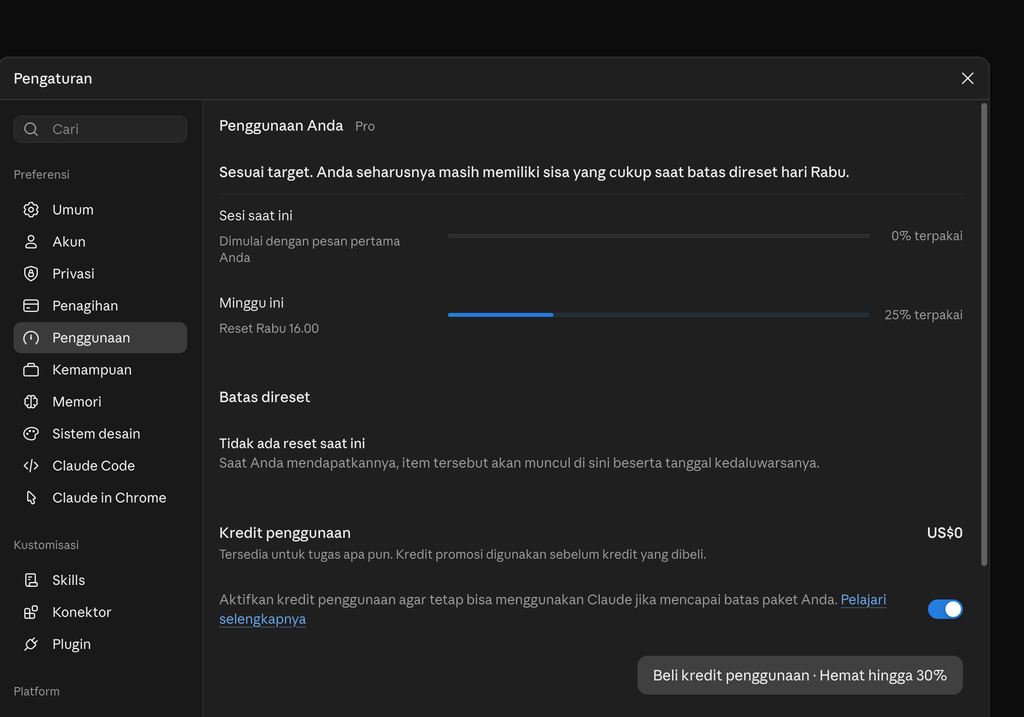Screen dimensions: 1024x717
Task: Click the Kustomisasi section label
Action: [x=46, y=545]
